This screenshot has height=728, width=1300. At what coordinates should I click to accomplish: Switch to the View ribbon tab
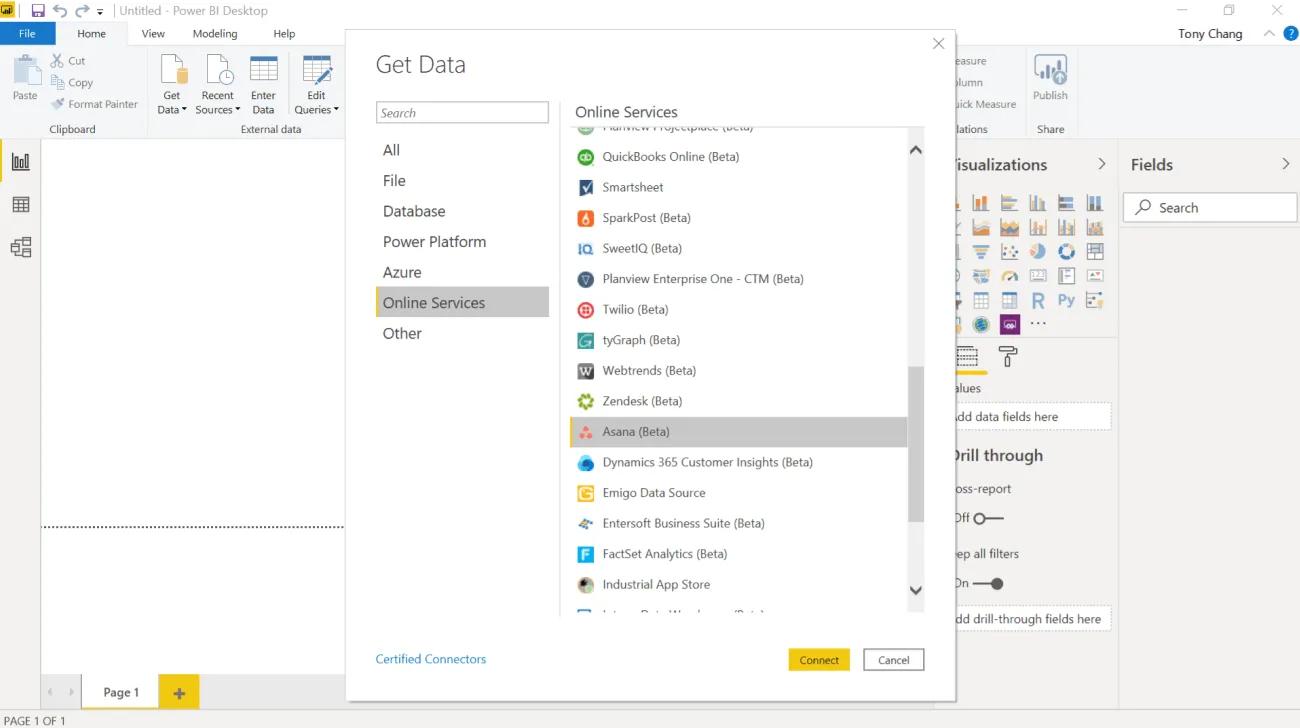152,33
